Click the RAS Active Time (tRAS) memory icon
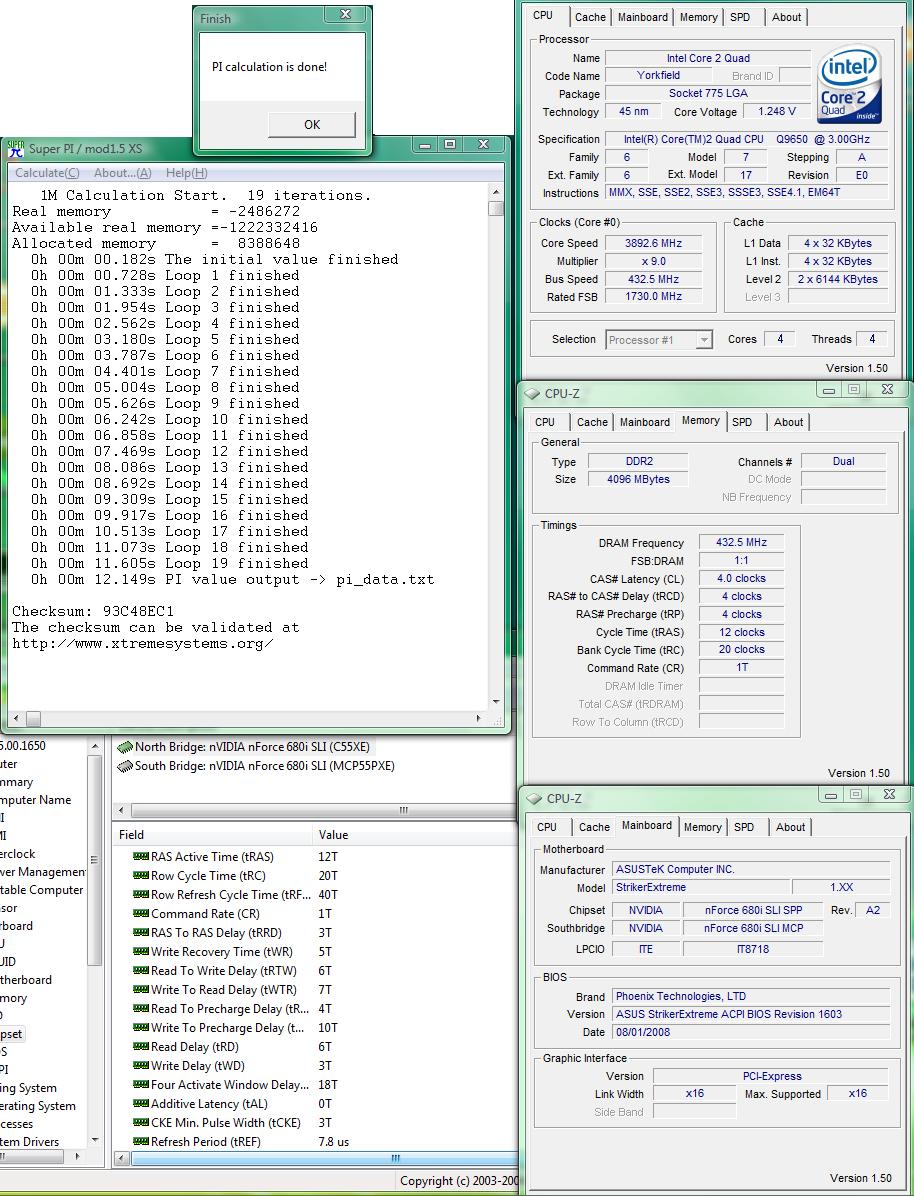Image resolution: width=914 pixels, height=1196 pixels. point(140,857)
